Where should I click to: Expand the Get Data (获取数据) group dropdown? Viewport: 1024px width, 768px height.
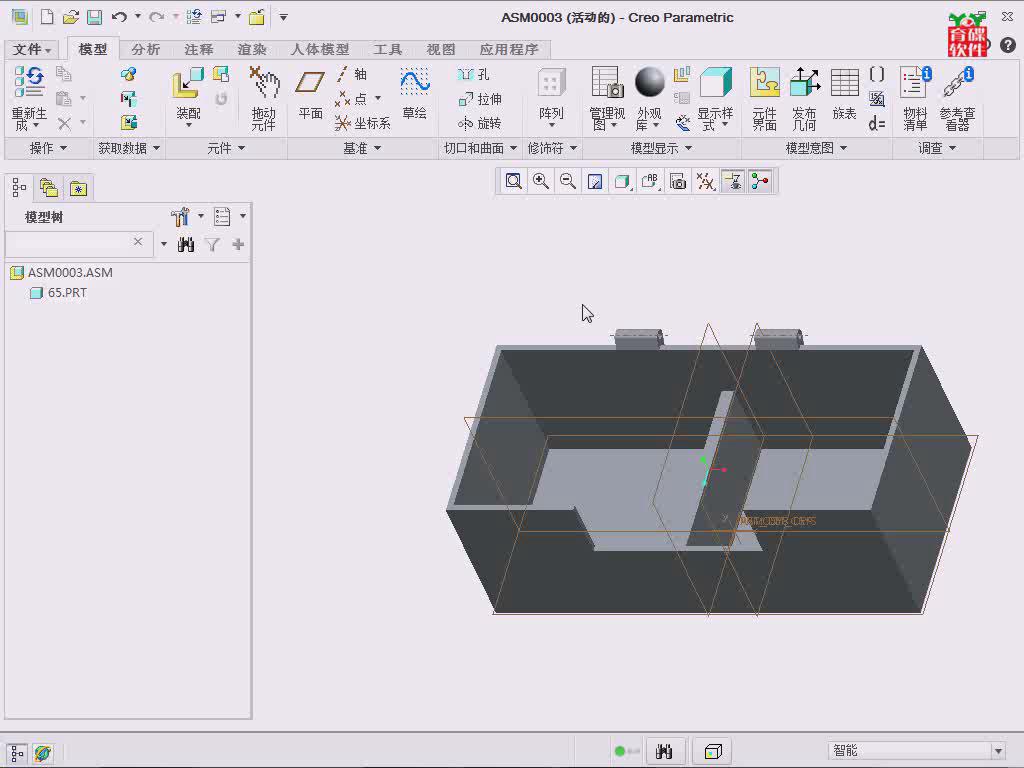click(129, 148)
